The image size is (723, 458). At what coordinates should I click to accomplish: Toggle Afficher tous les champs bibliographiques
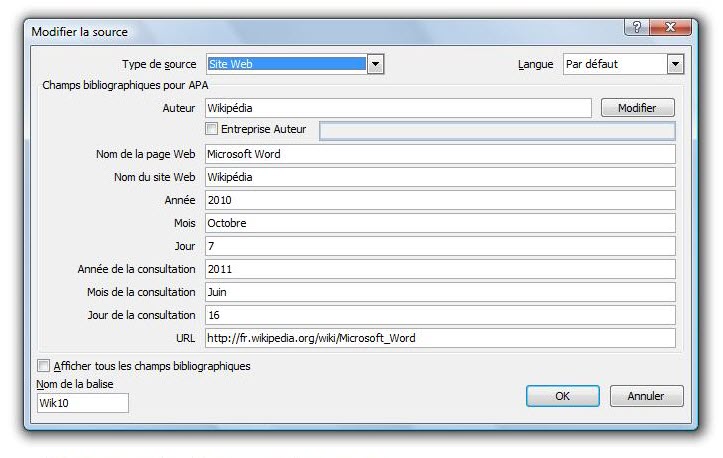pyautogui.click(x=43, y=366)
